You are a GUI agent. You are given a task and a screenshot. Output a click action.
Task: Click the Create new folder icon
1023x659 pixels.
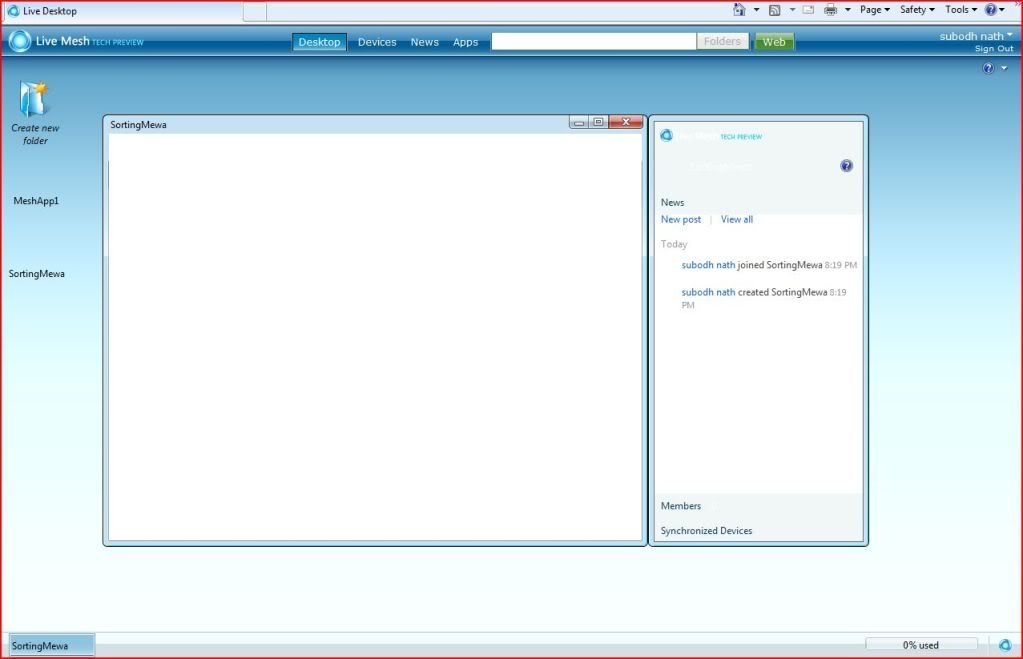pos(33,99)
